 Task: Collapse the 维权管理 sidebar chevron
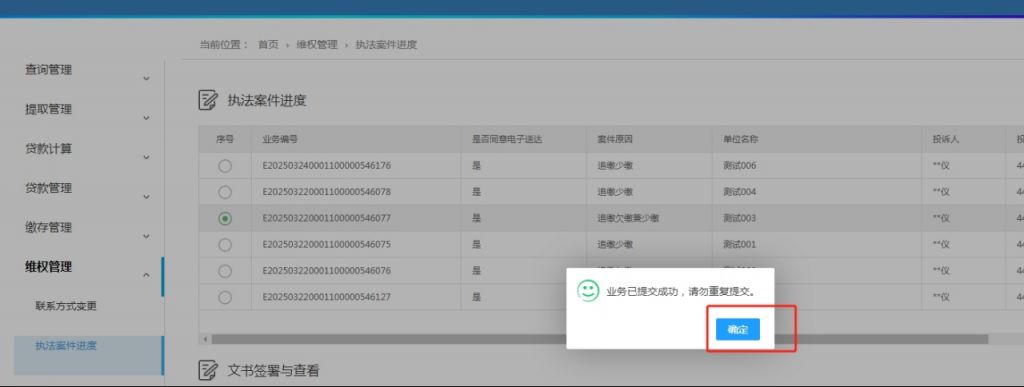(146, 275)
